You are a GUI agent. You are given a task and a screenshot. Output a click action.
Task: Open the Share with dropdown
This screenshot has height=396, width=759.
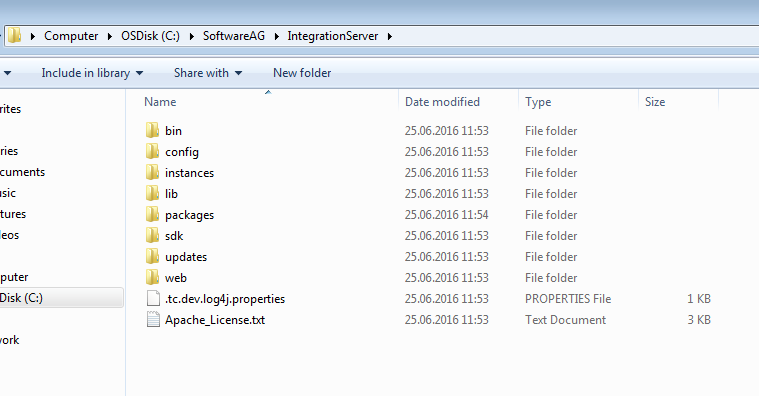(x=208, y=73)
